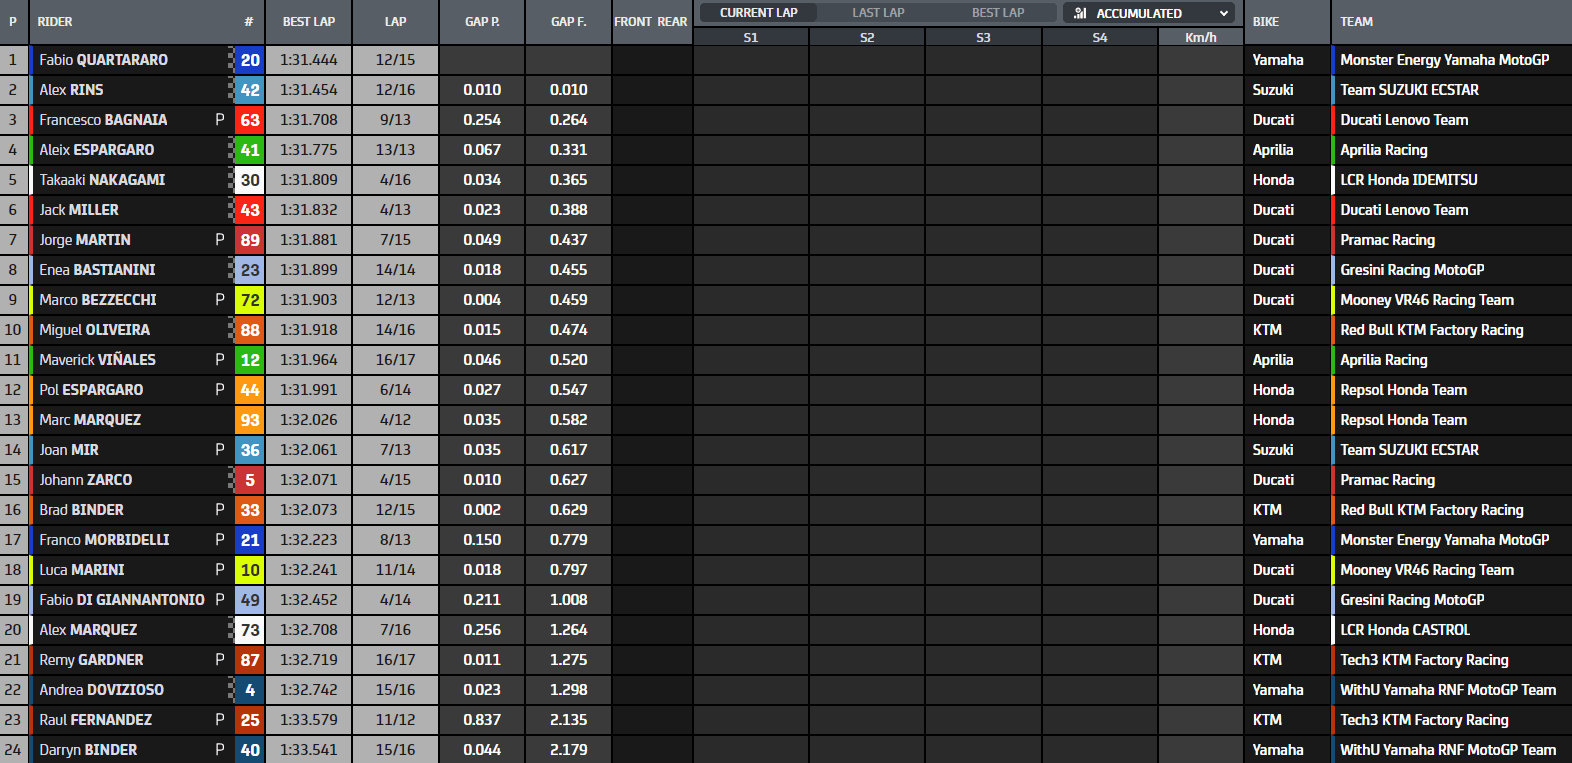Click the chart icon beside ACCUMULATED
This screenshot has height=763, width=1572.
(x=1080, y=13)
